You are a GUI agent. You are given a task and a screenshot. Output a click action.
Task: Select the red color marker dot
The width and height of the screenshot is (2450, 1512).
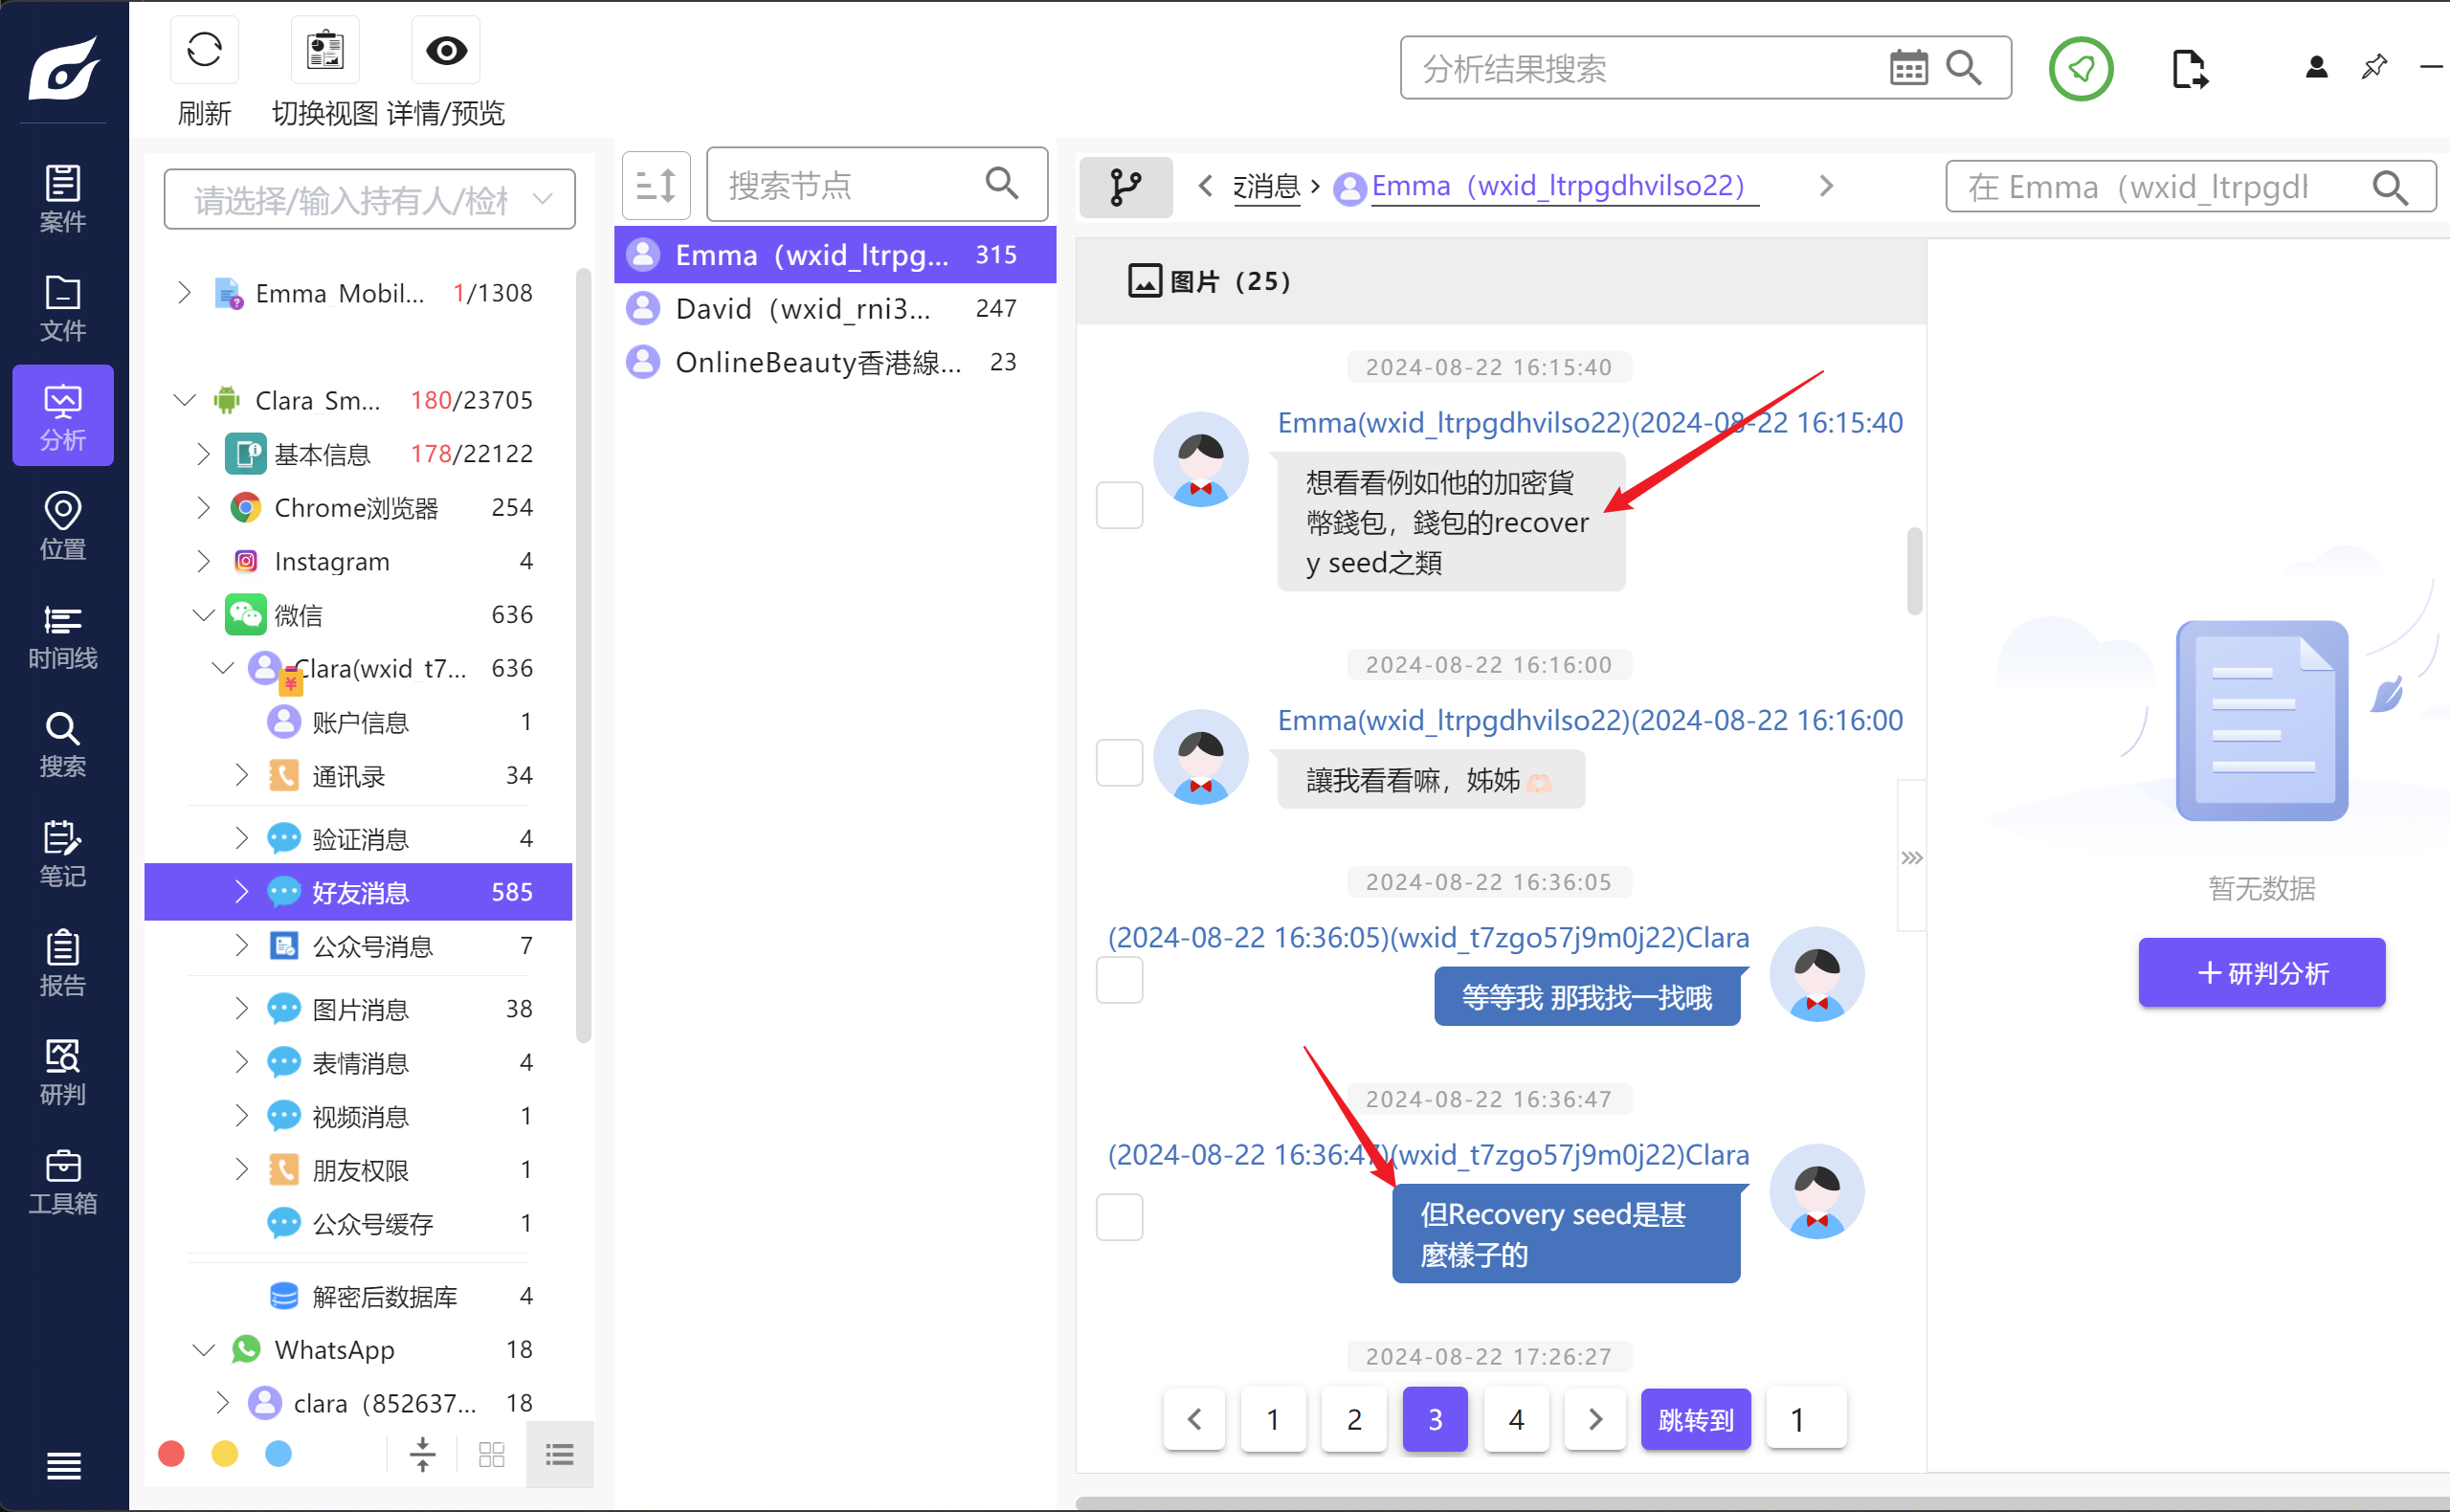pos(171,1453)
